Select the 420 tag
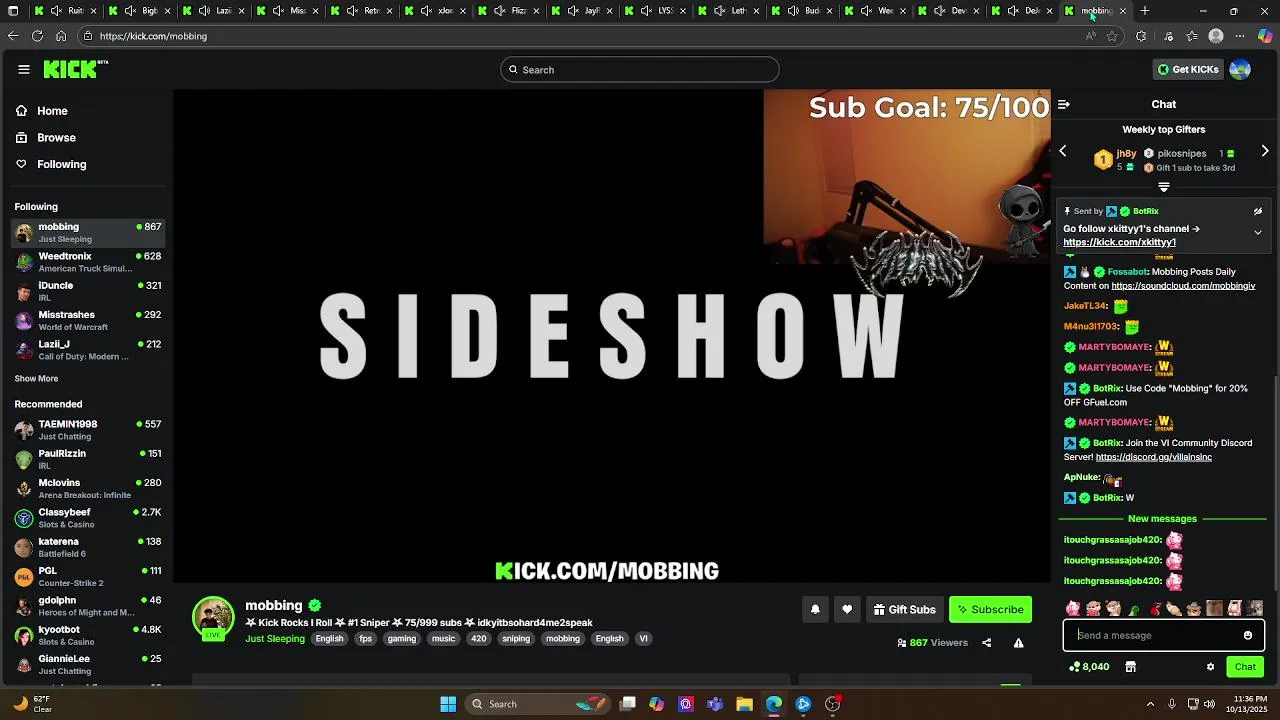This screenshot has height=720, width=1280. 479,639
